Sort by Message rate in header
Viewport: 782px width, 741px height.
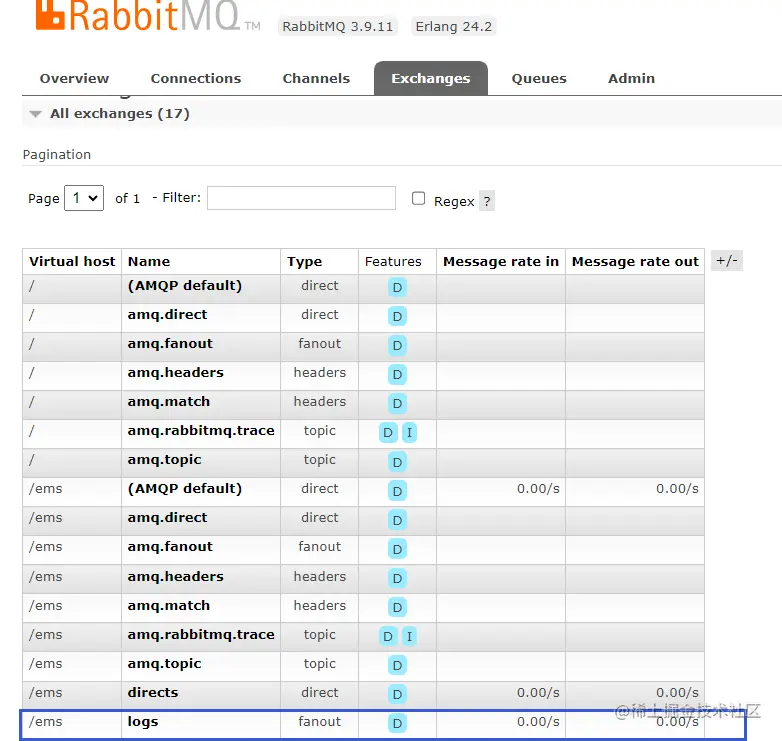pyautogui.click(x=501, y=261)
